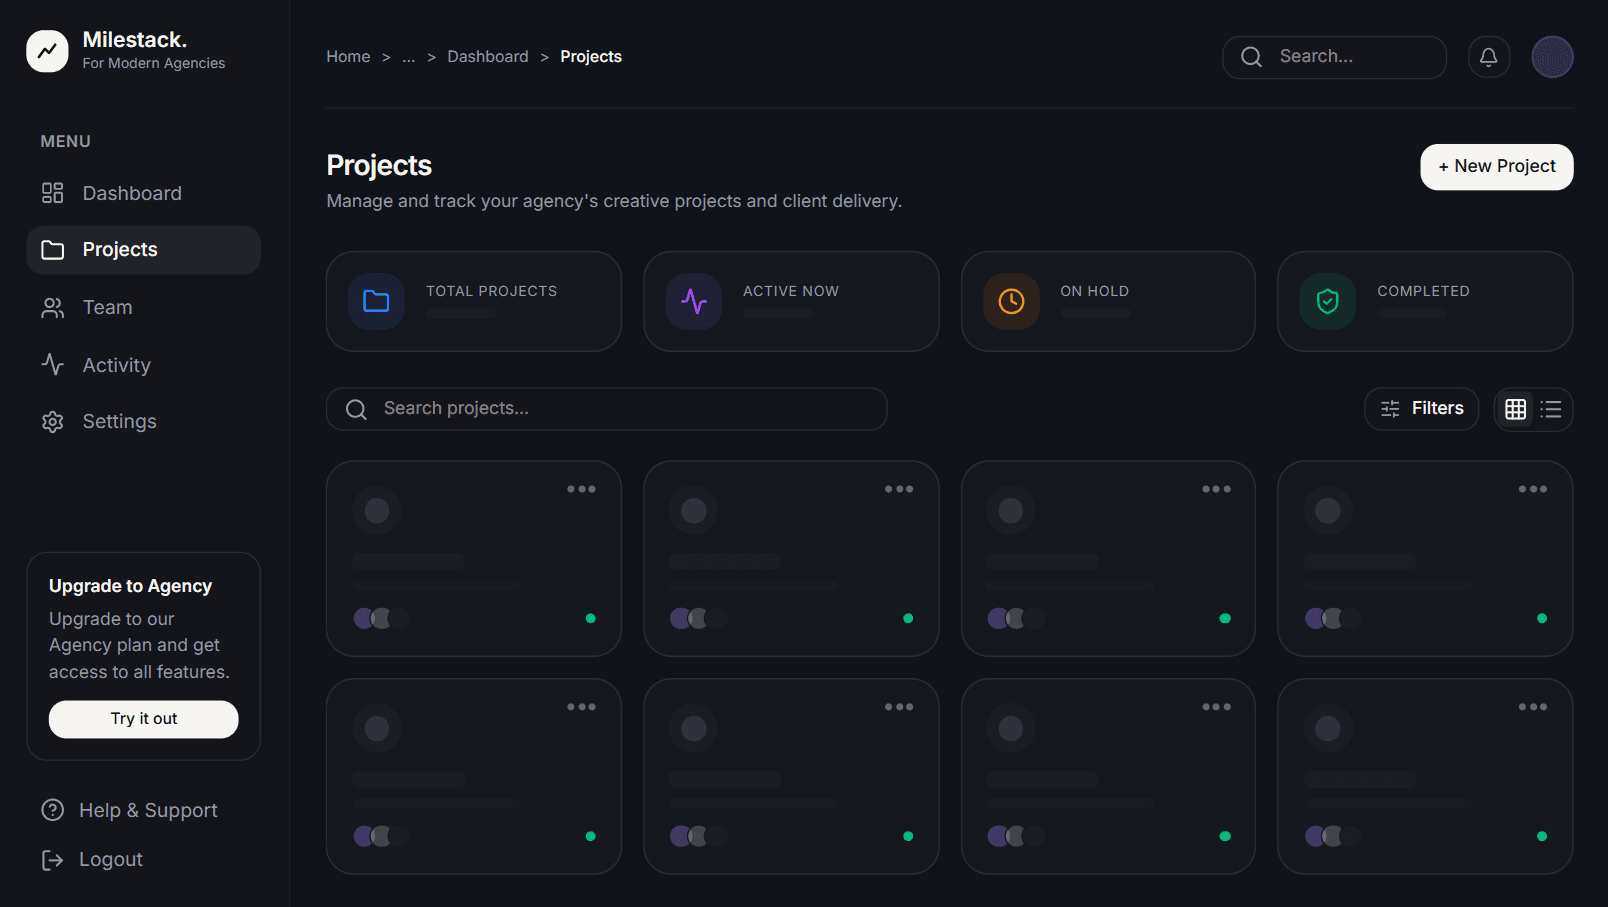The width and height of the screenshot is (1608, 907).
Task: Focus the top Search field
Action: tap(1334, 57)
